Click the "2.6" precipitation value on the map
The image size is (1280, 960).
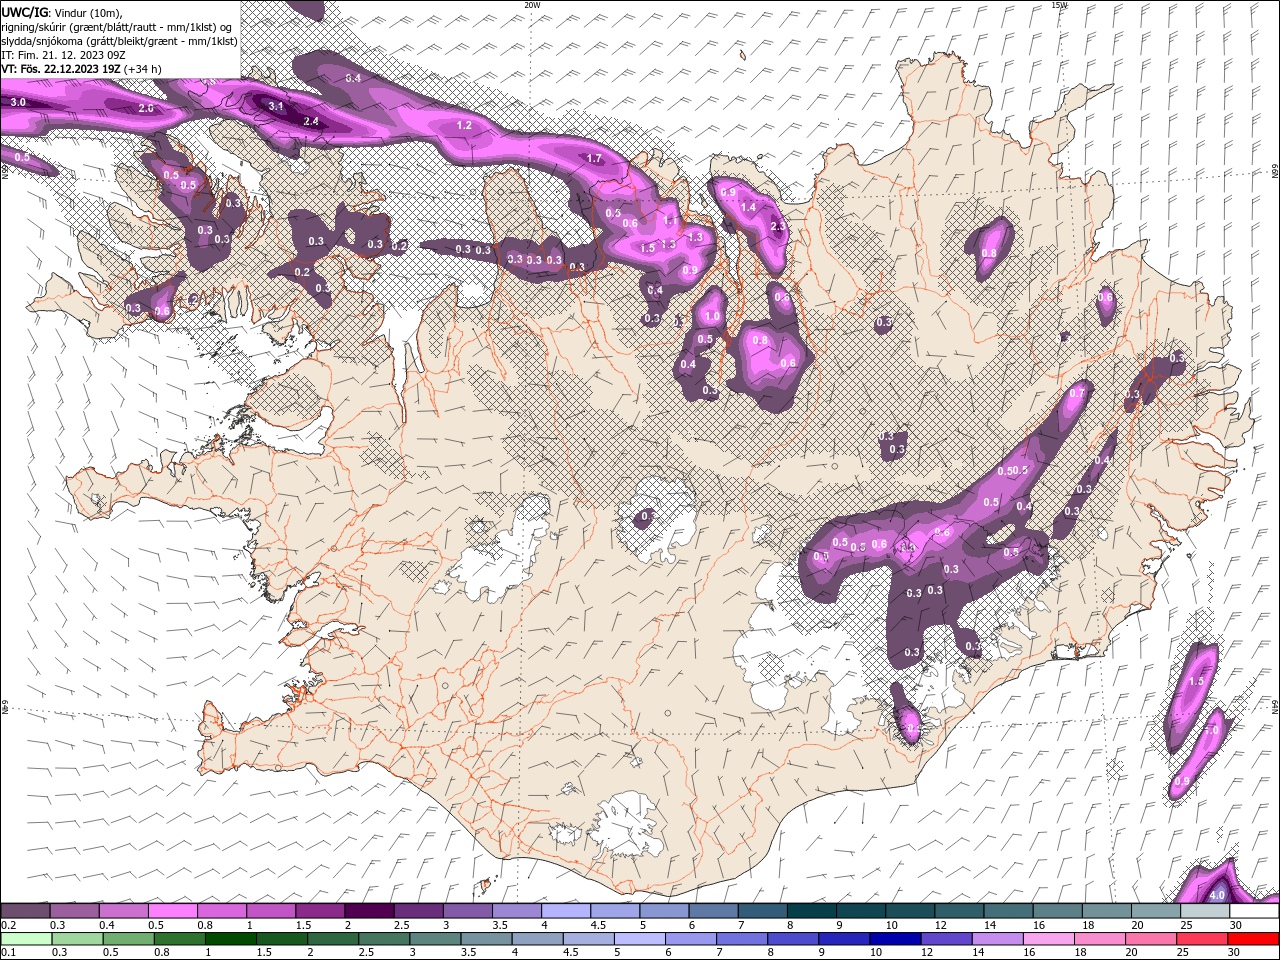146,108
